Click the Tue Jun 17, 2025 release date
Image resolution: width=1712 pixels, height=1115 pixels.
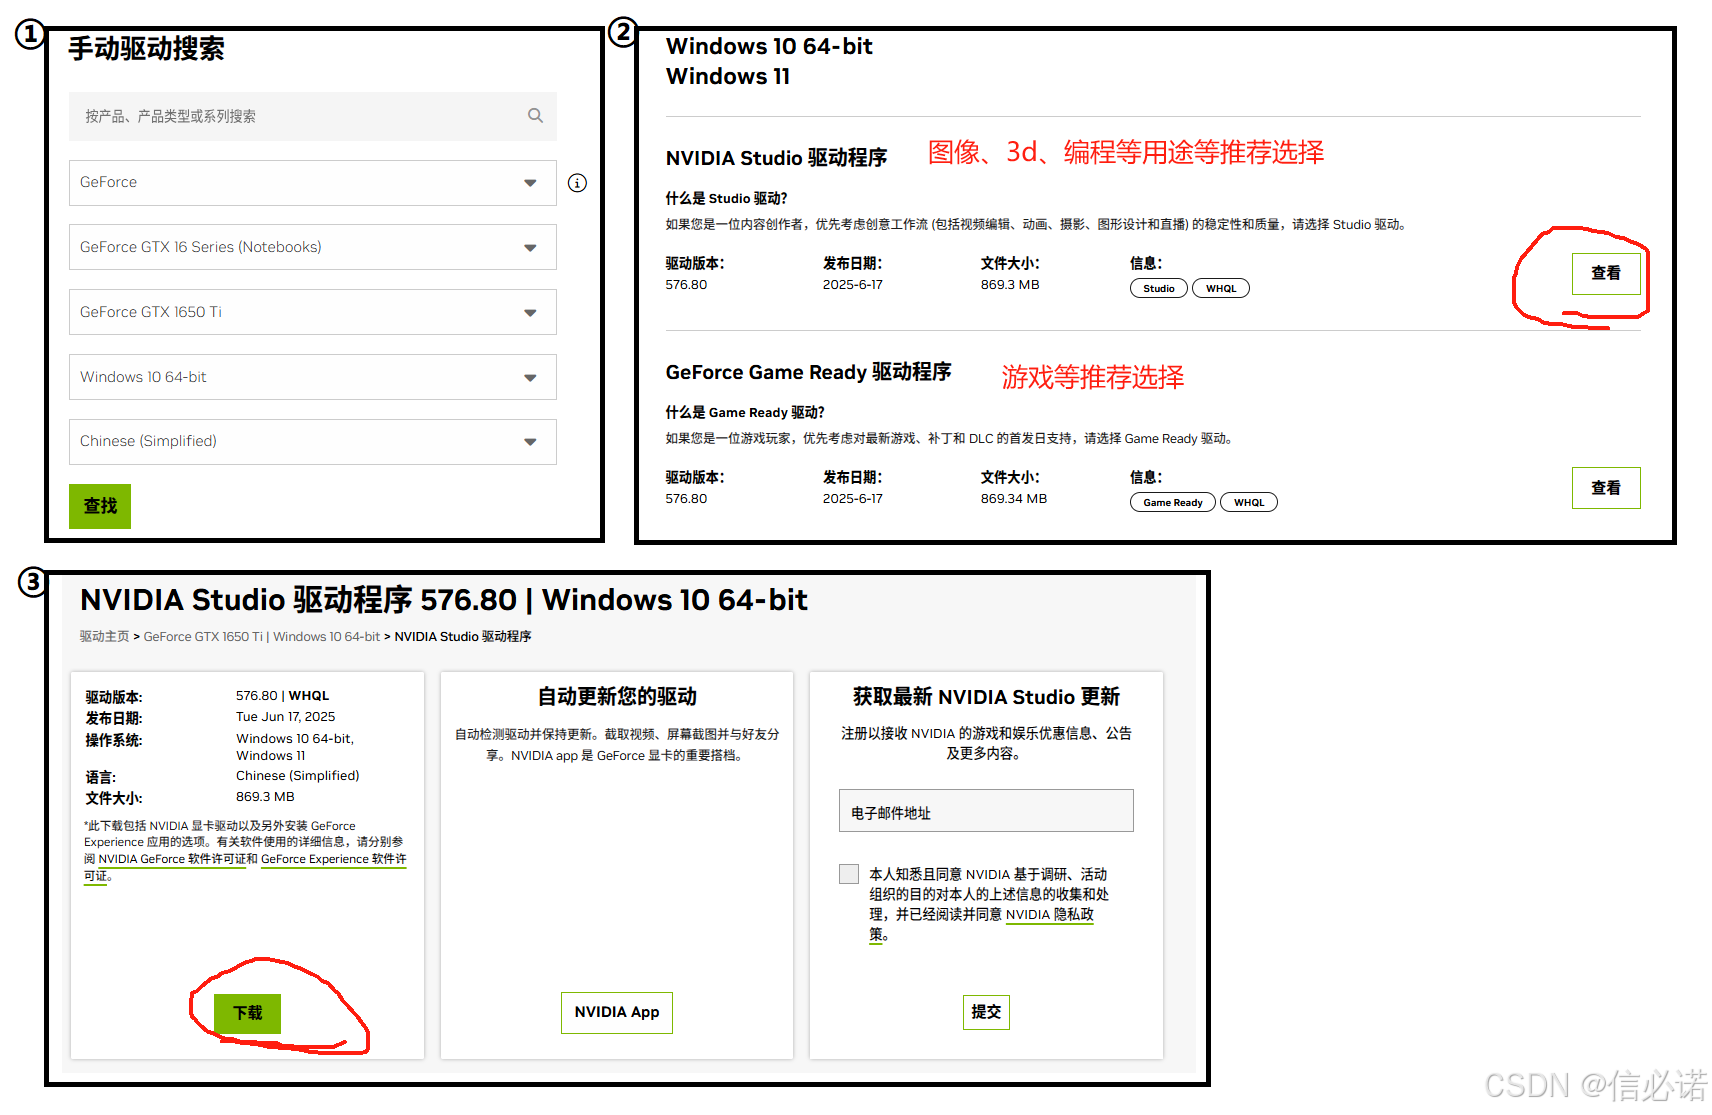(x=286, y=717)
